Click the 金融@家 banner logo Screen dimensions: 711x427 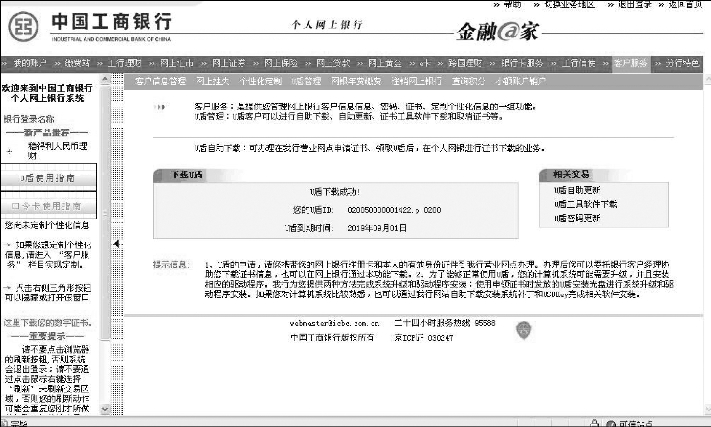(x=498, y=32)
